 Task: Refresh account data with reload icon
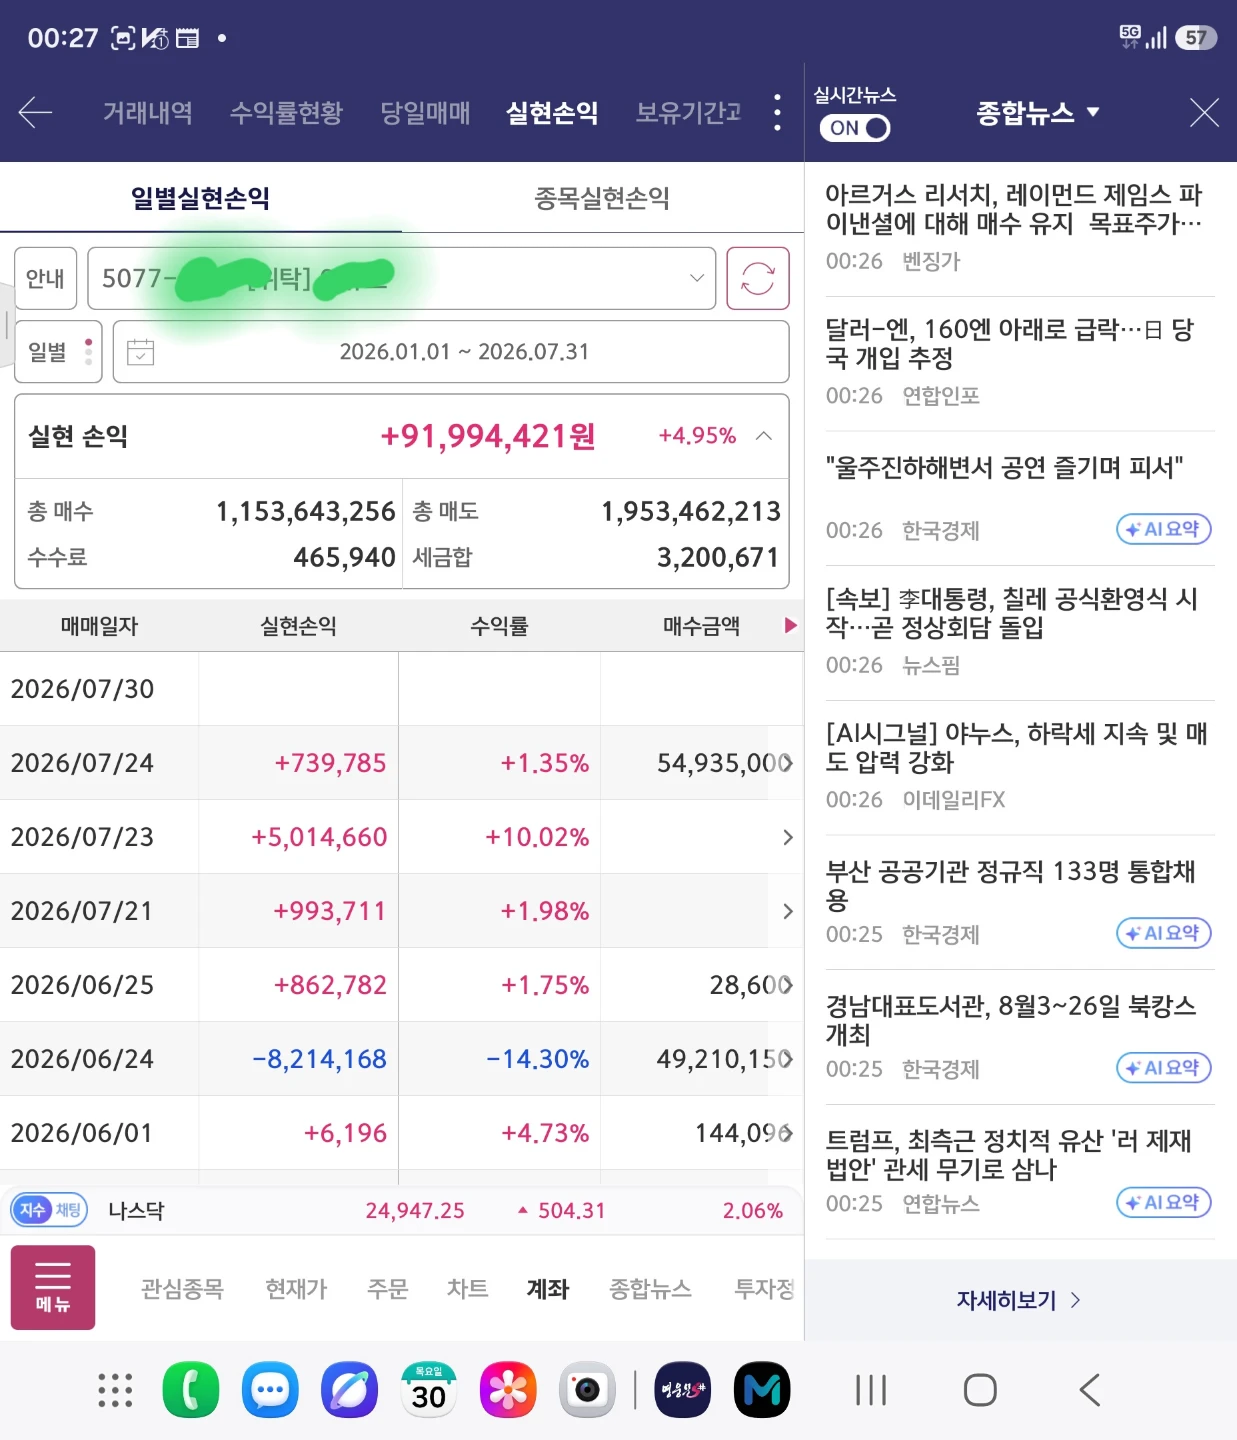tap(757, 278)
